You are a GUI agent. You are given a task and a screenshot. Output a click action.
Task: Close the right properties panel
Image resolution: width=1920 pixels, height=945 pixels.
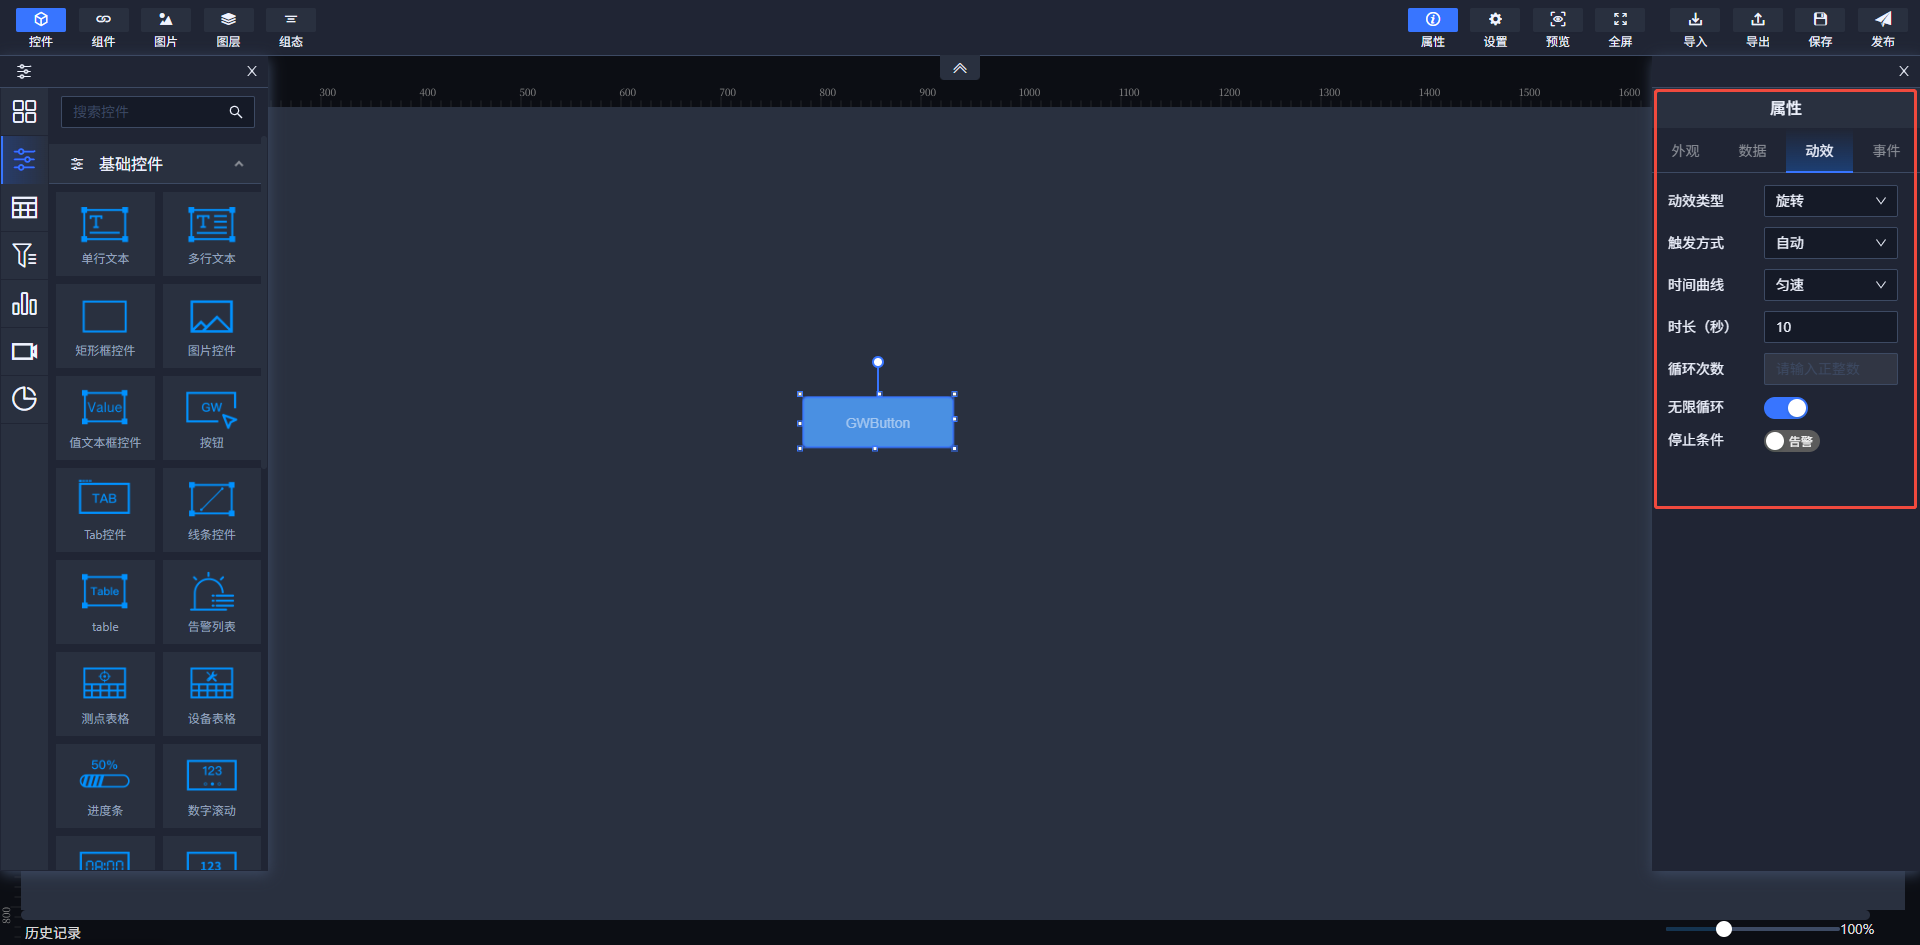coord(1904,71)
